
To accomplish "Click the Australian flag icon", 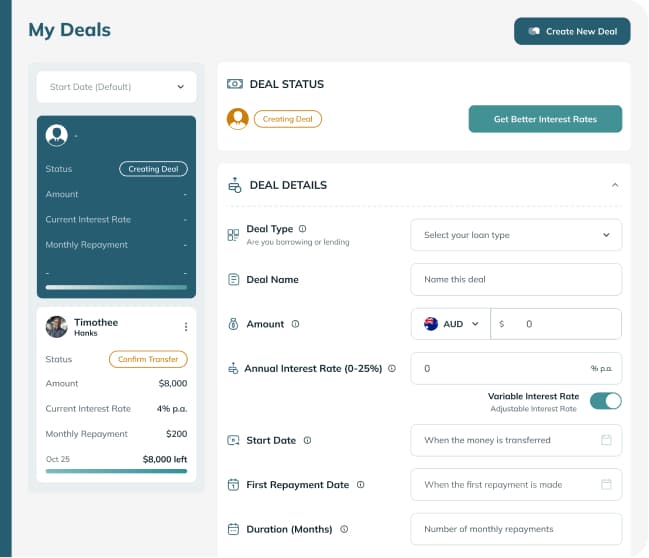I will click(x=431, y=324).
